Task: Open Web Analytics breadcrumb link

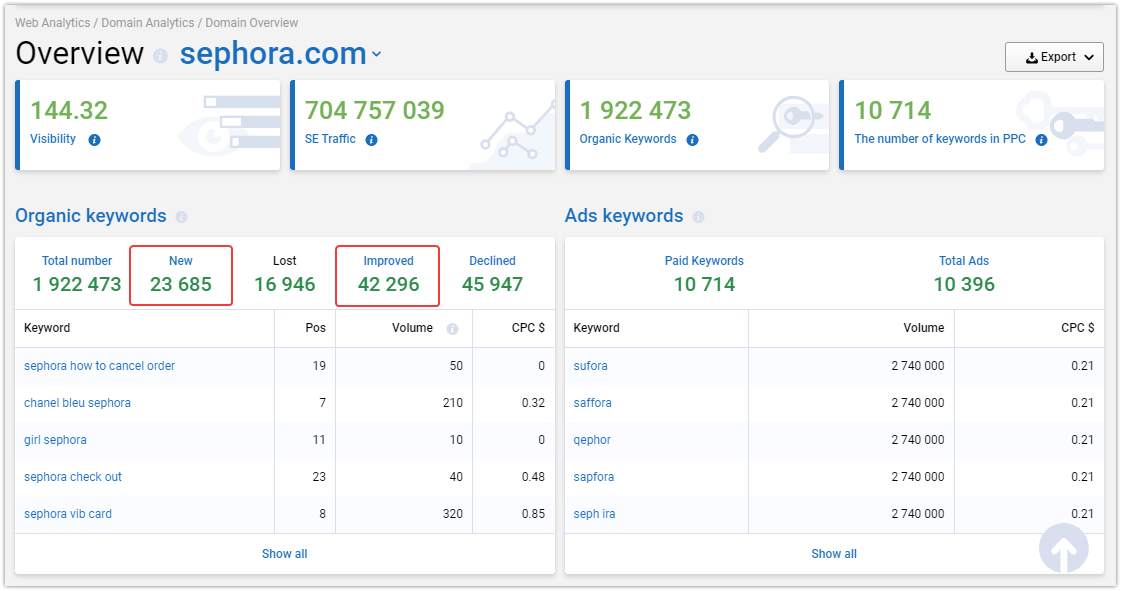Action: coord(53,23)
